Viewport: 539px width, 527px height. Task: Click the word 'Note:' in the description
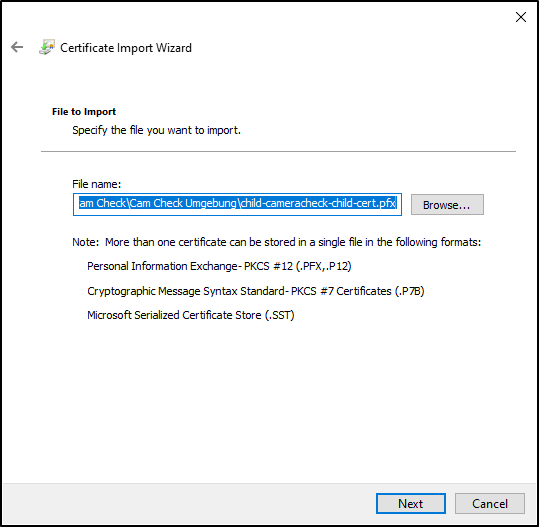[85, 242]
